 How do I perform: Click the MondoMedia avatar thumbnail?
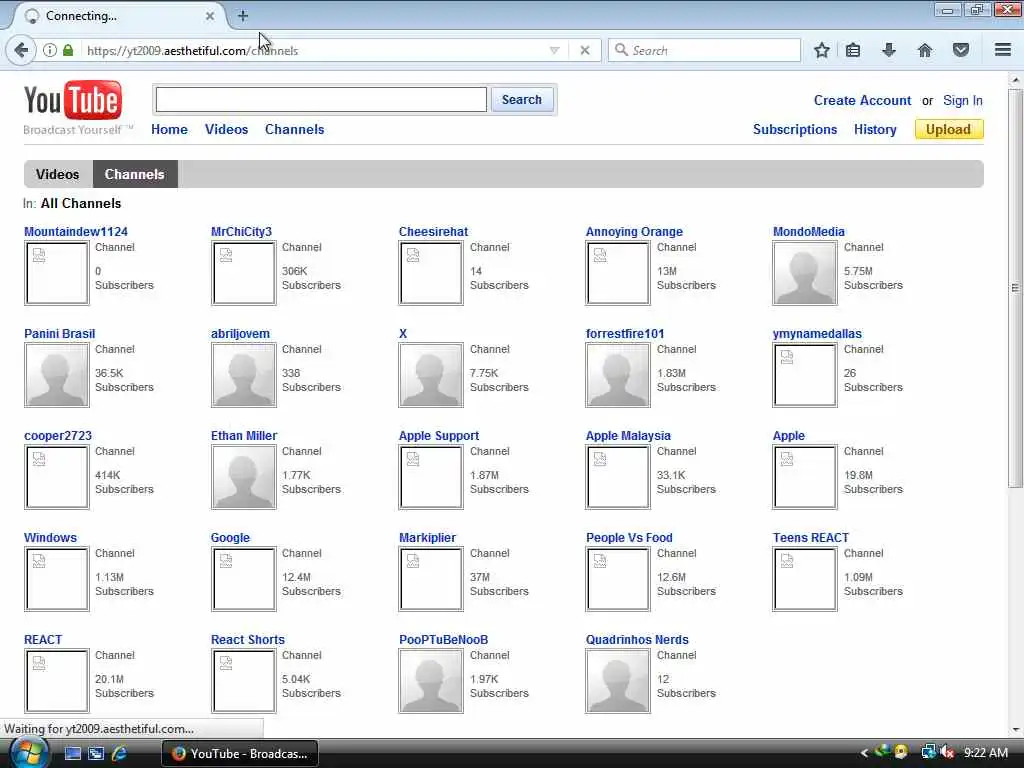point(805,273)
